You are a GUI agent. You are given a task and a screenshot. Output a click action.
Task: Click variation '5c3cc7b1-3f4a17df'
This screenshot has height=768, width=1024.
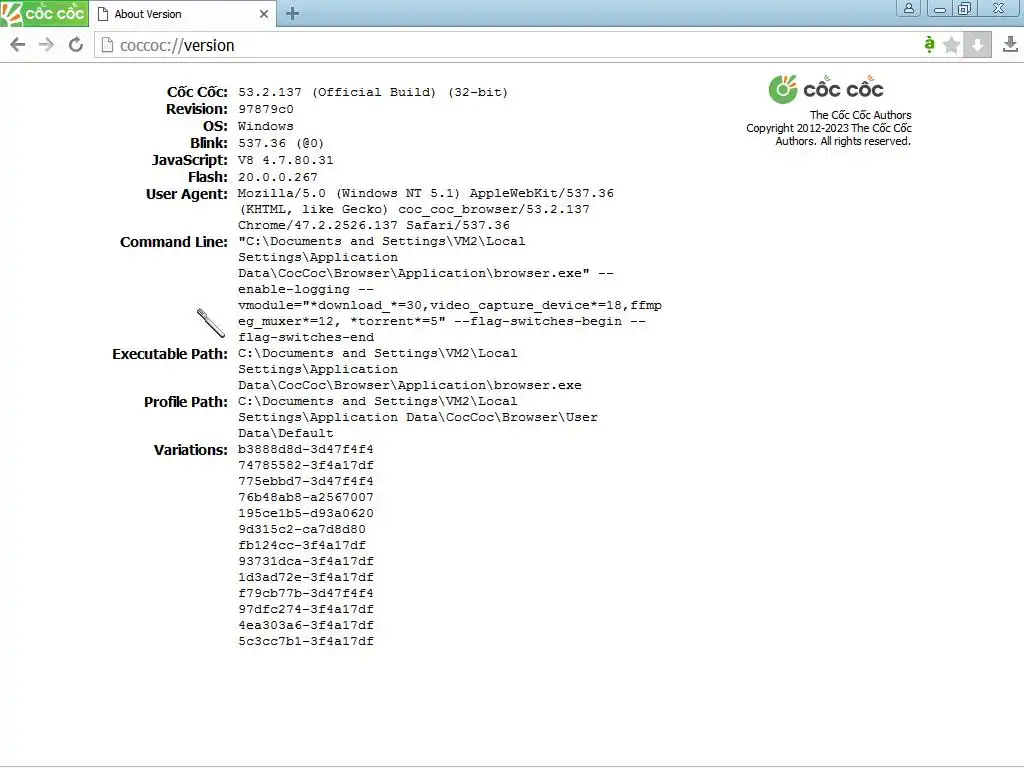coord(306,641)
